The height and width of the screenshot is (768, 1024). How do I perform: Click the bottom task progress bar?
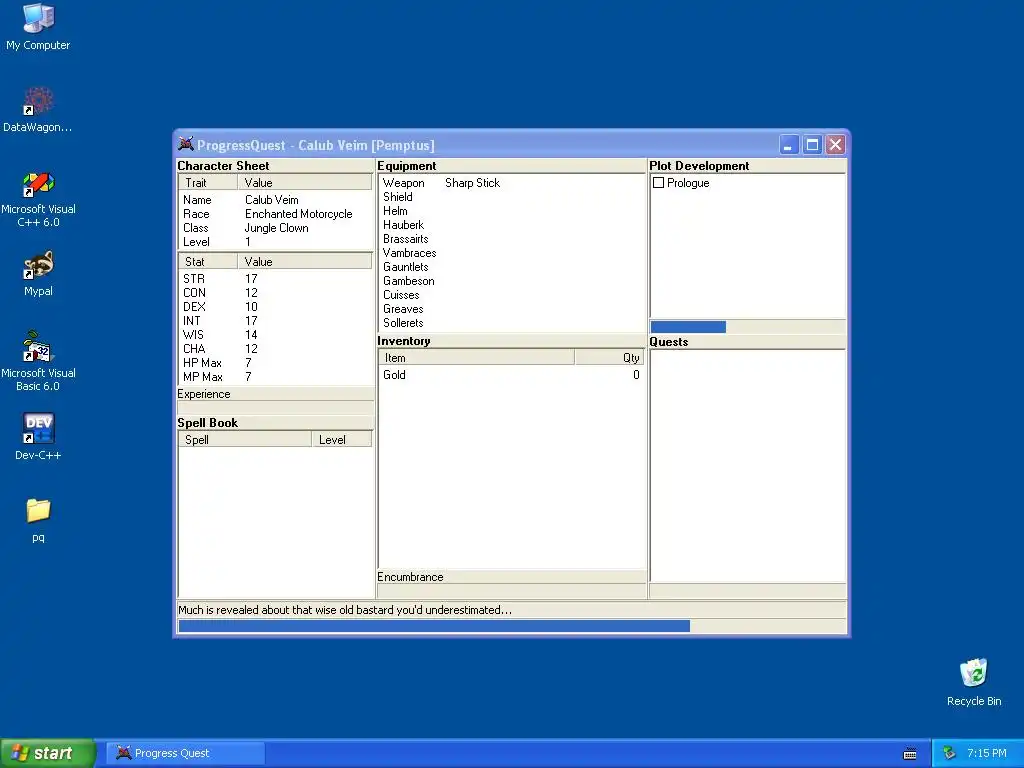(513, 626)
